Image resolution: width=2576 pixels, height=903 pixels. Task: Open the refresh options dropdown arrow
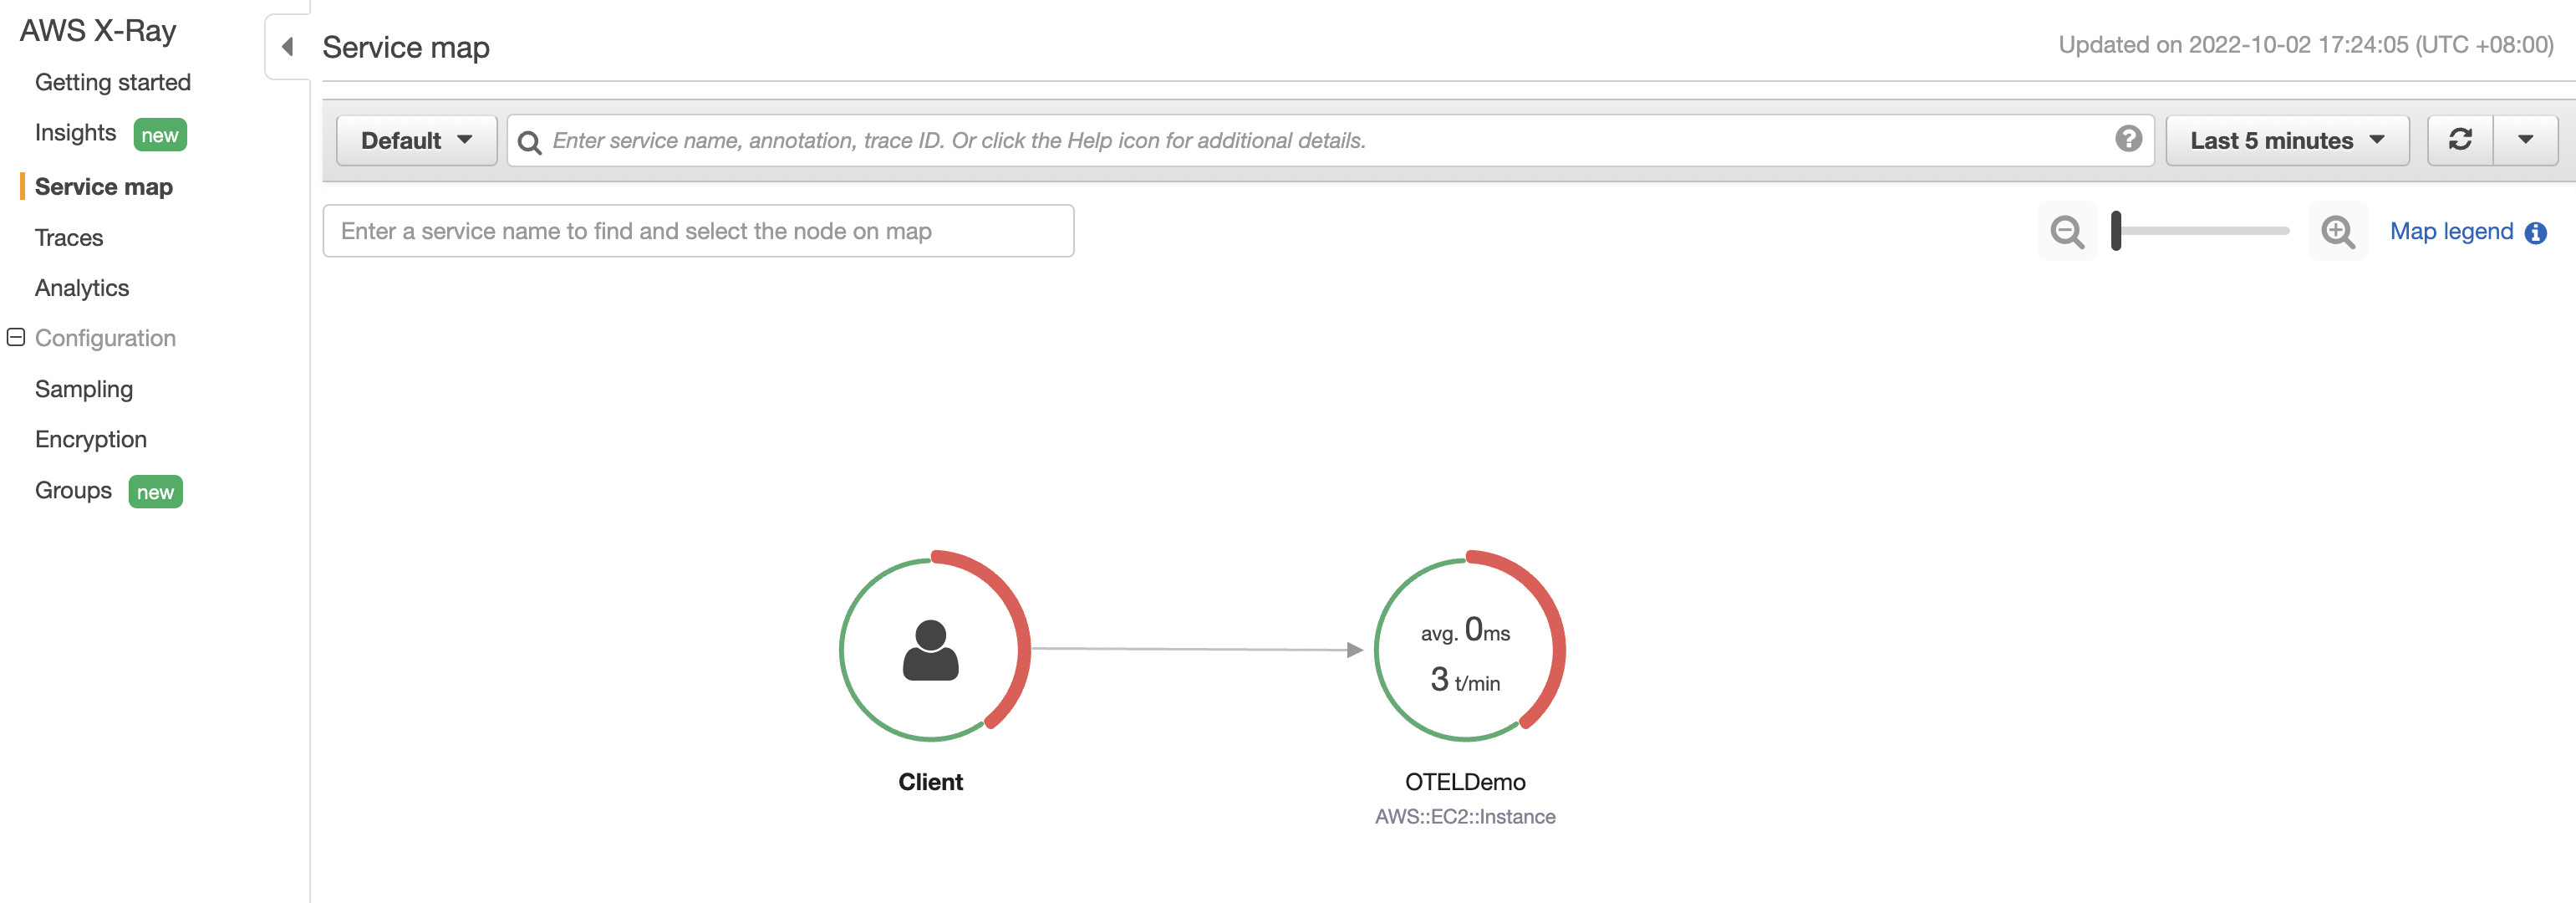coord(2527,140)
